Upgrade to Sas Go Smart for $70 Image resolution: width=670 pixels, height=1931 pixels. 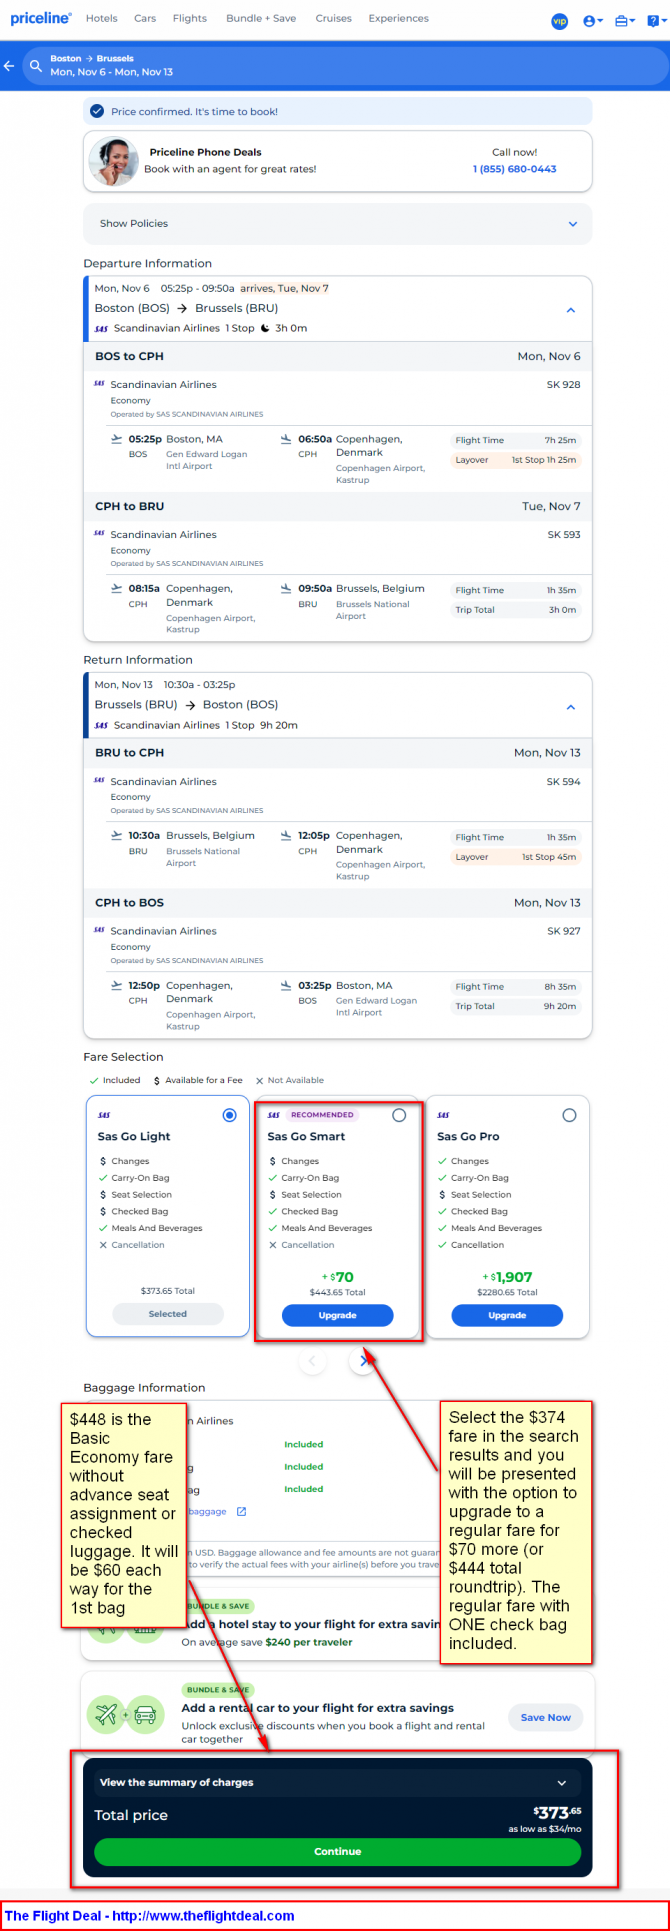tap(337, 1315)
